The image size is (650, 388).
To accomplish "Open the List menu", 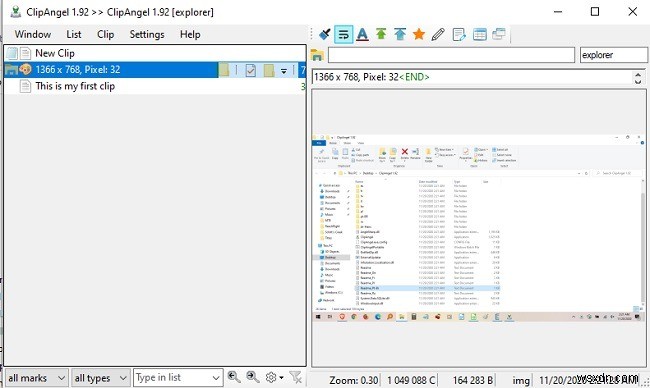I will [x=74, y=34].
